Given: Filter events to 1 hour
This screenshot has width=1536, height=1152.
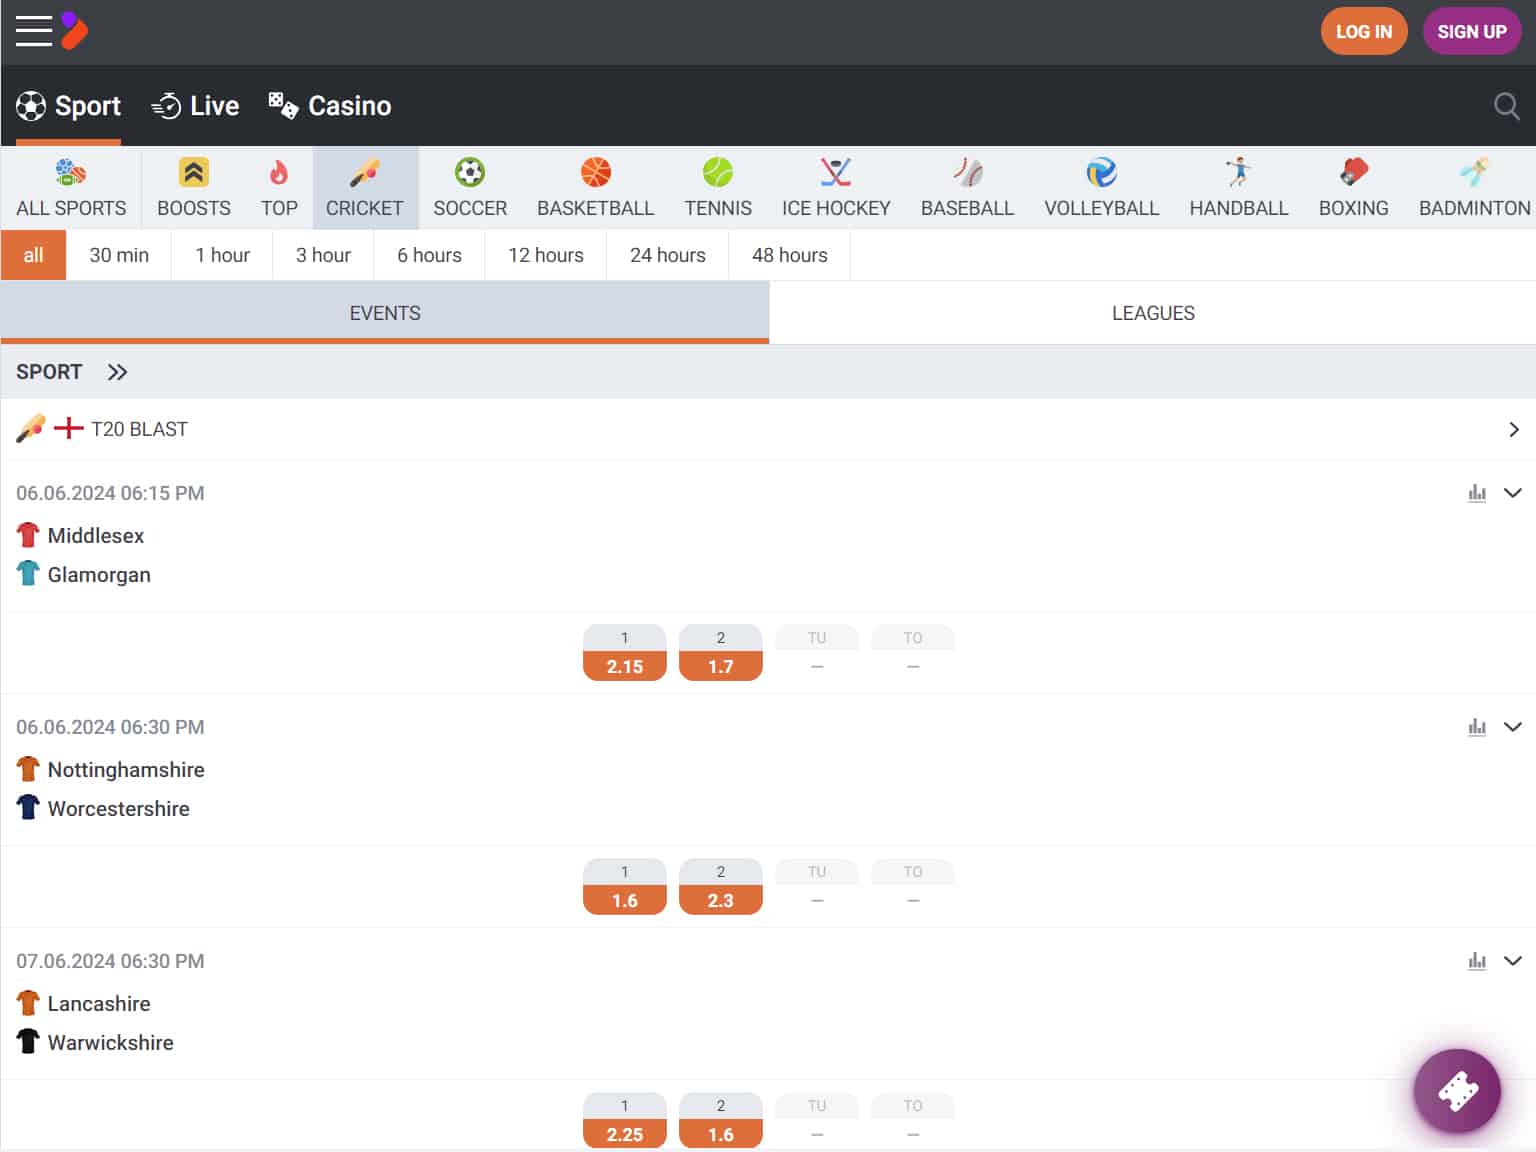Looking at the screenshot, I should [222, 255].
